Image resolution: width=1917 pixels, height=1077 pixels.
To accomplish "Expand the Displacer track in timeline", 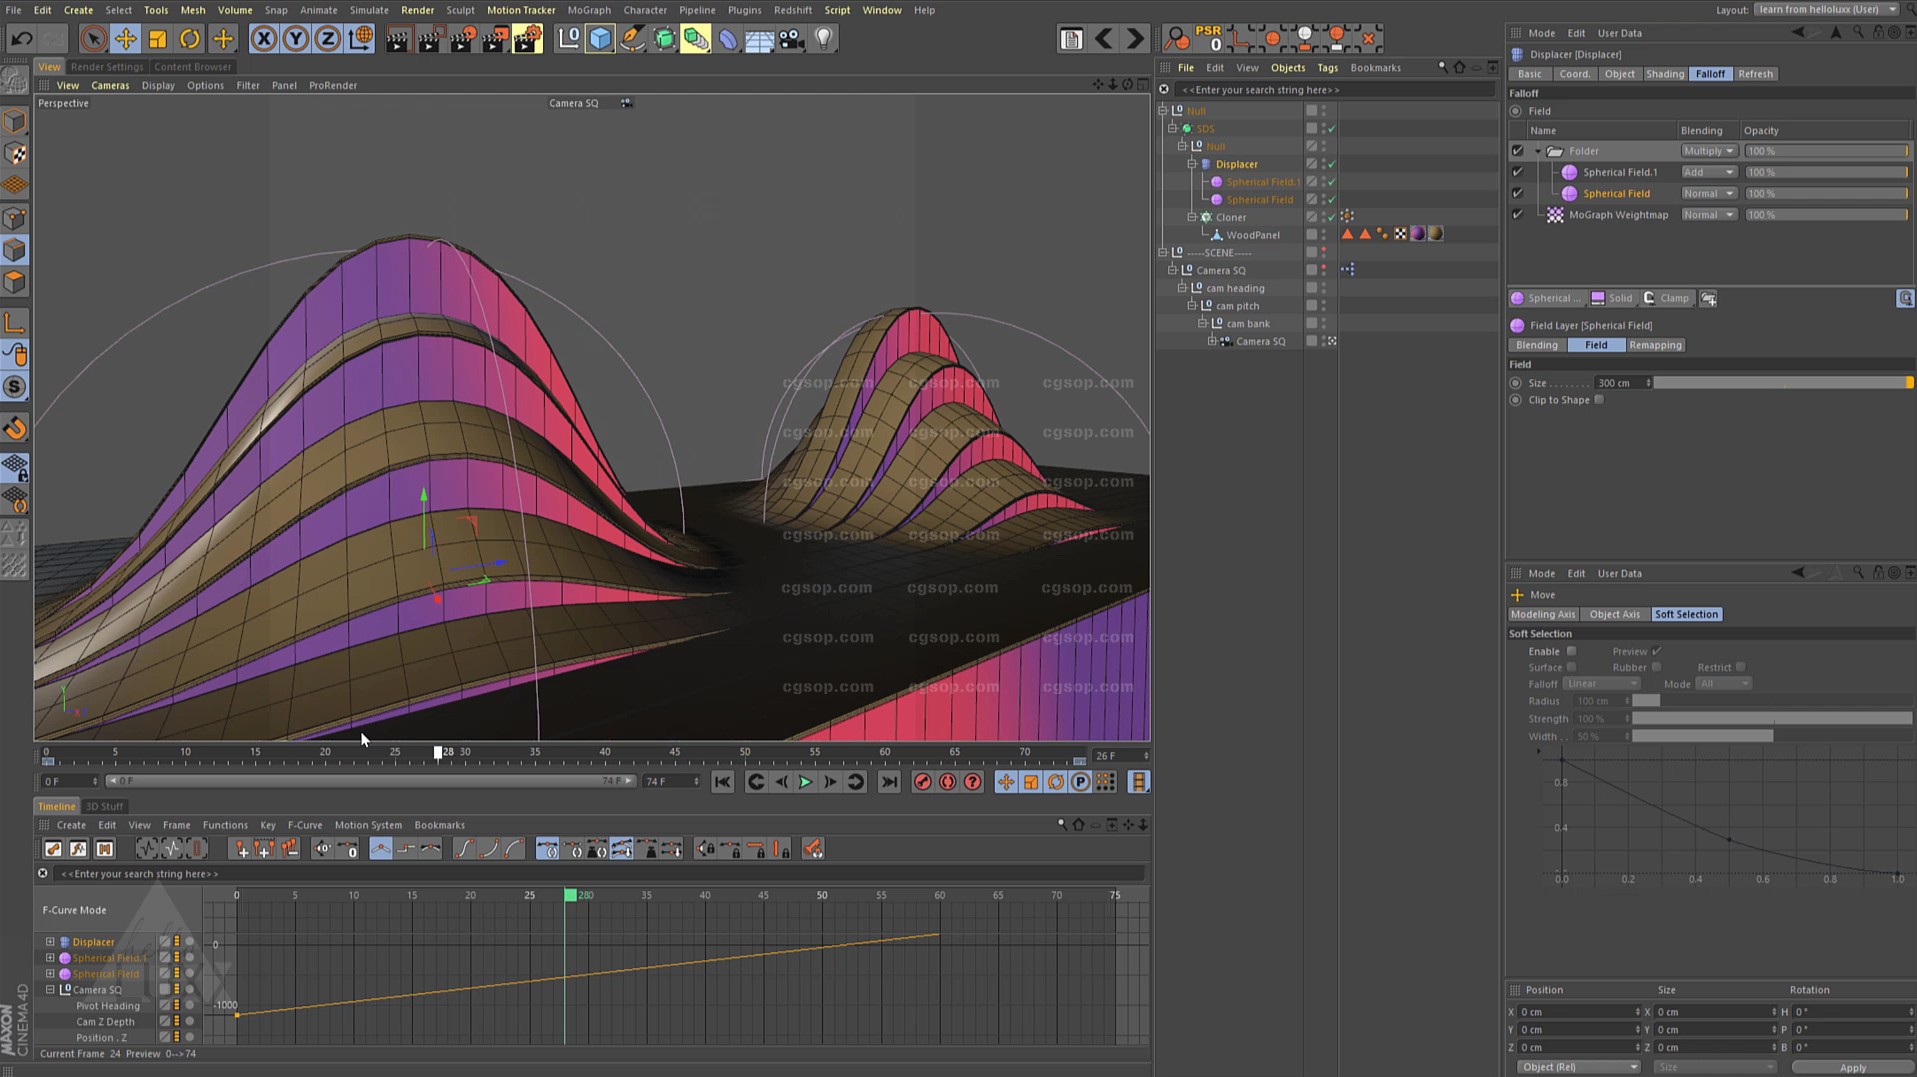I will [x=50, y=942].
